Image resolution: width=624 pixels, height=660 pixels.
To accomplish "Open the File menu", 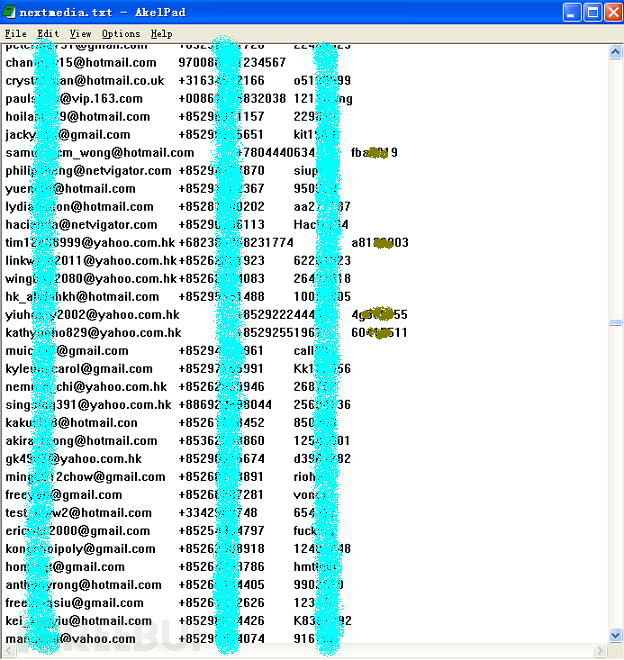I will [x=16, y=34].
